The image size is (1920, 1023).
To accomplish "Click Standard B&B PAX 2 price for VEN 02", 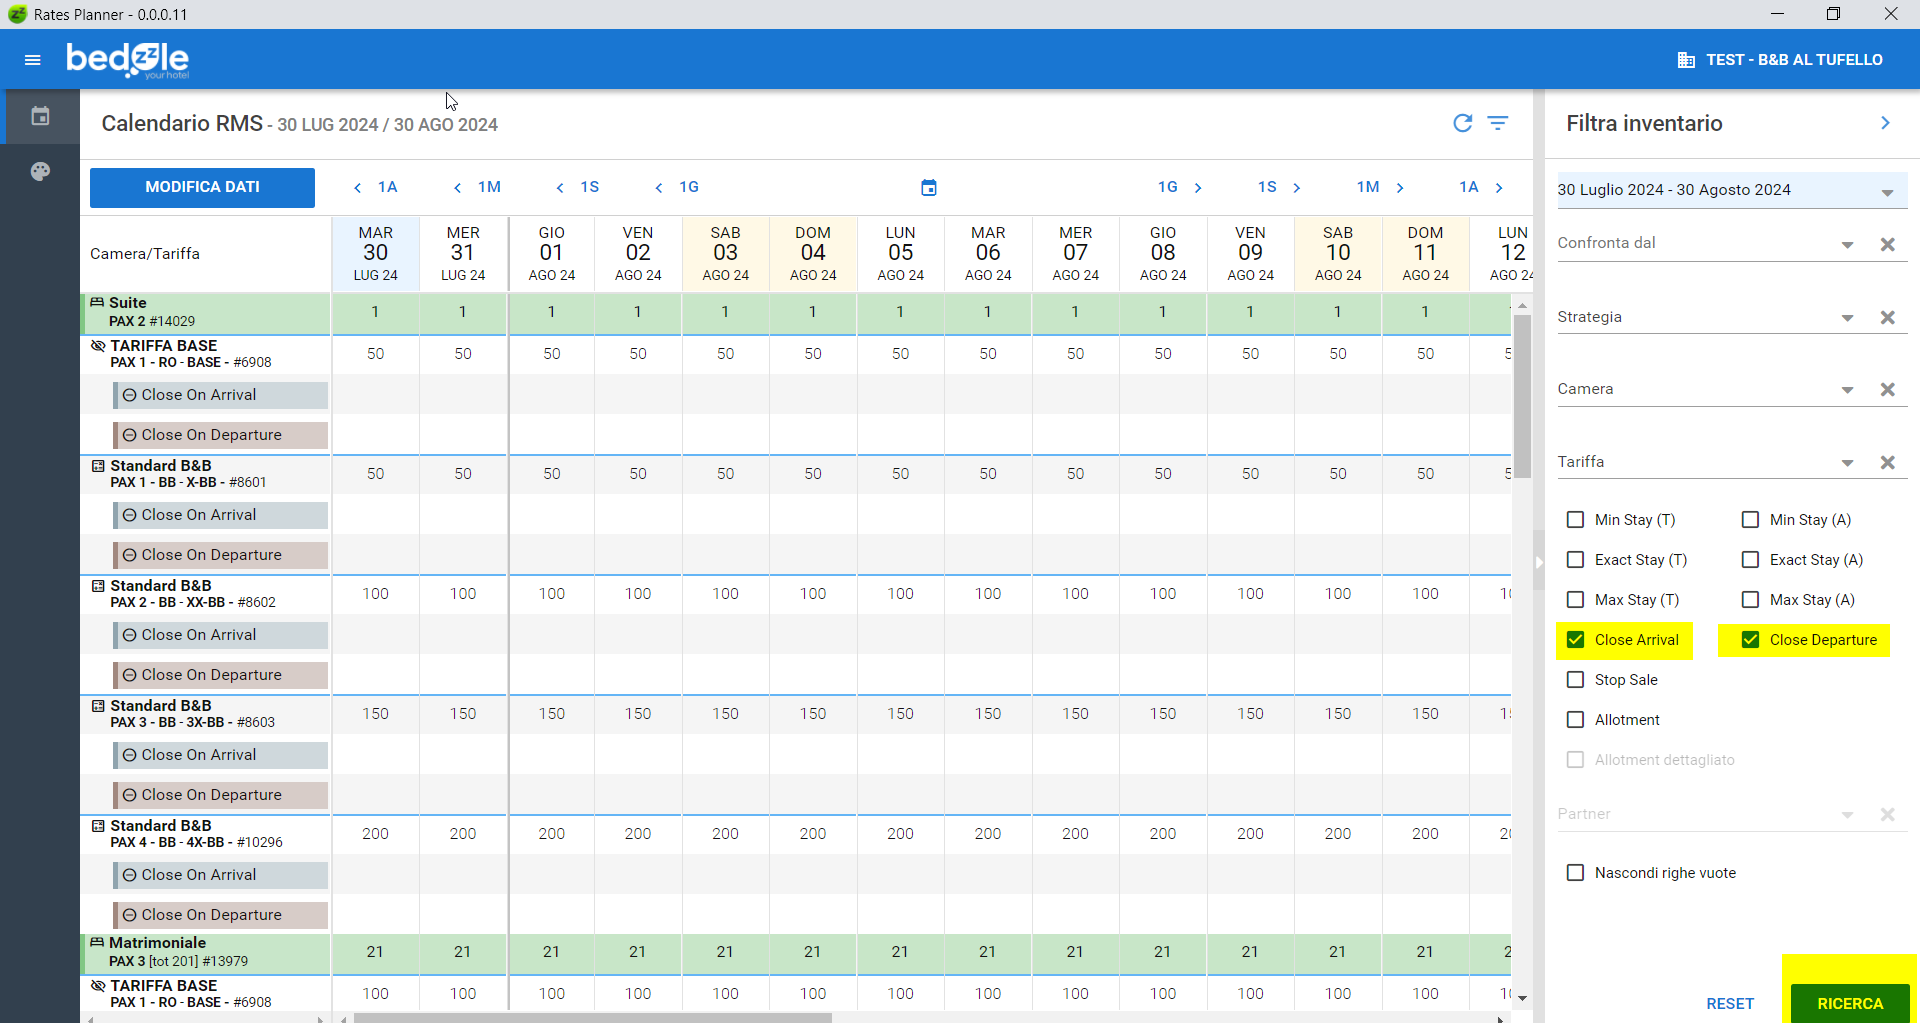I will click(638, 594).
